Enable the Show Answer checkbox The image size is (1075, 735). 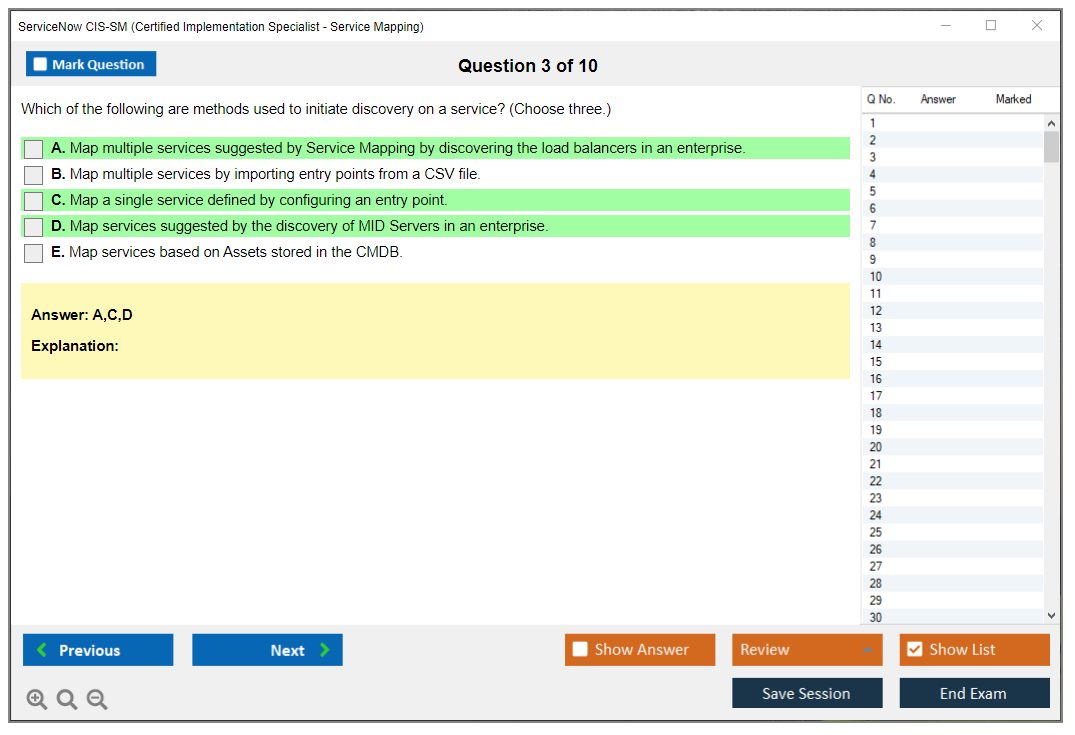580,650
